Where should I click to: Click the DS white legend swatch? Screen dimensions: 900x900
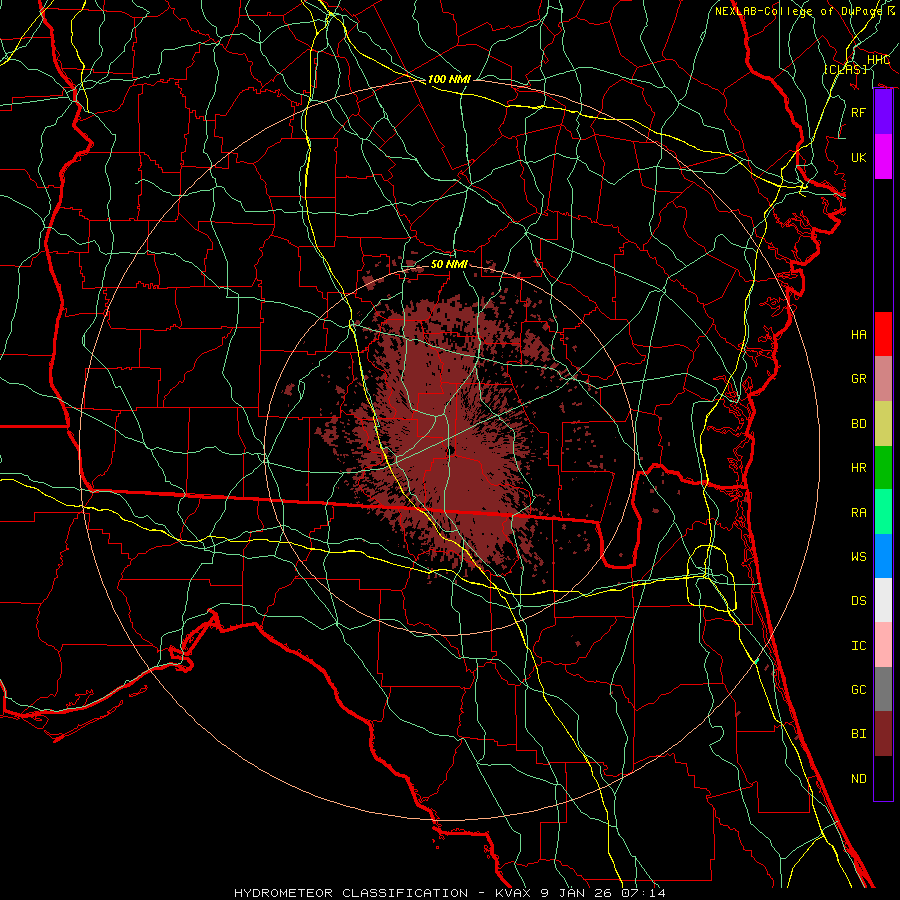pos(883,600)
